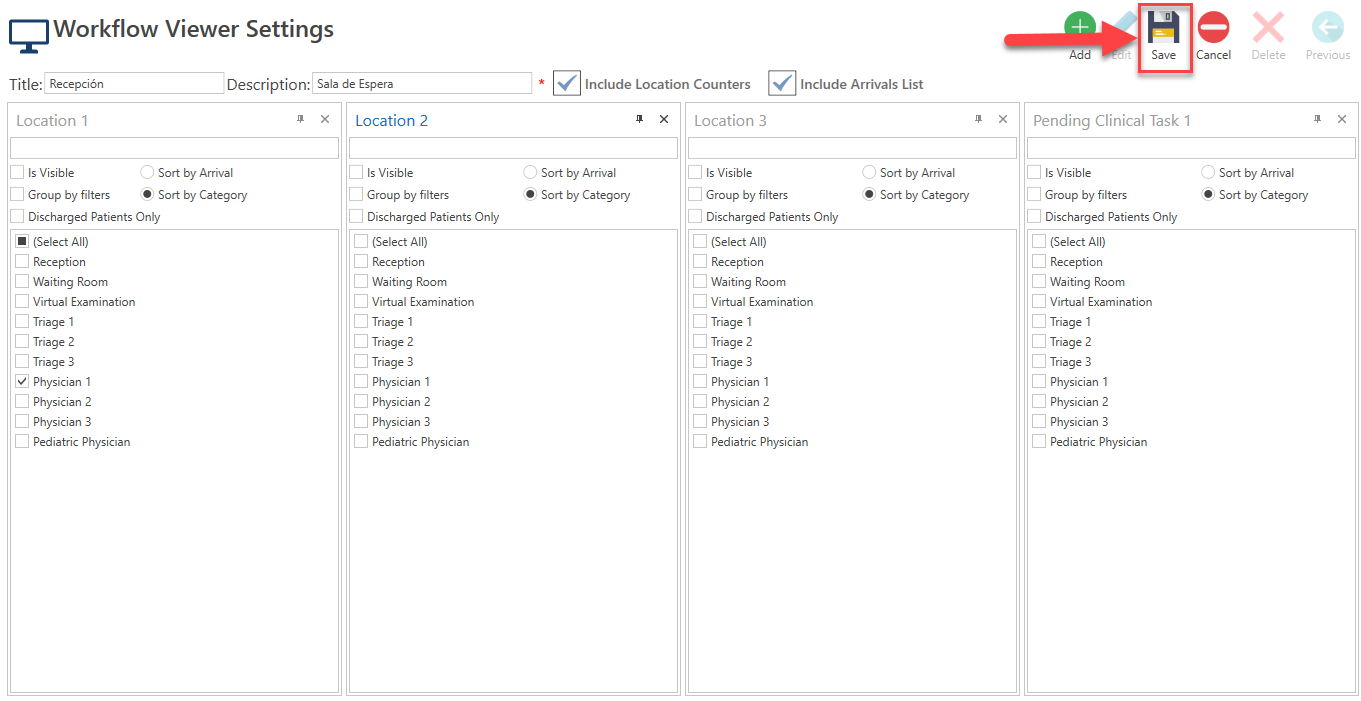1361x701 pixels.
Task: Check Physician 2 in Pending Clinical Task 1
Action: pos(1039,401)
